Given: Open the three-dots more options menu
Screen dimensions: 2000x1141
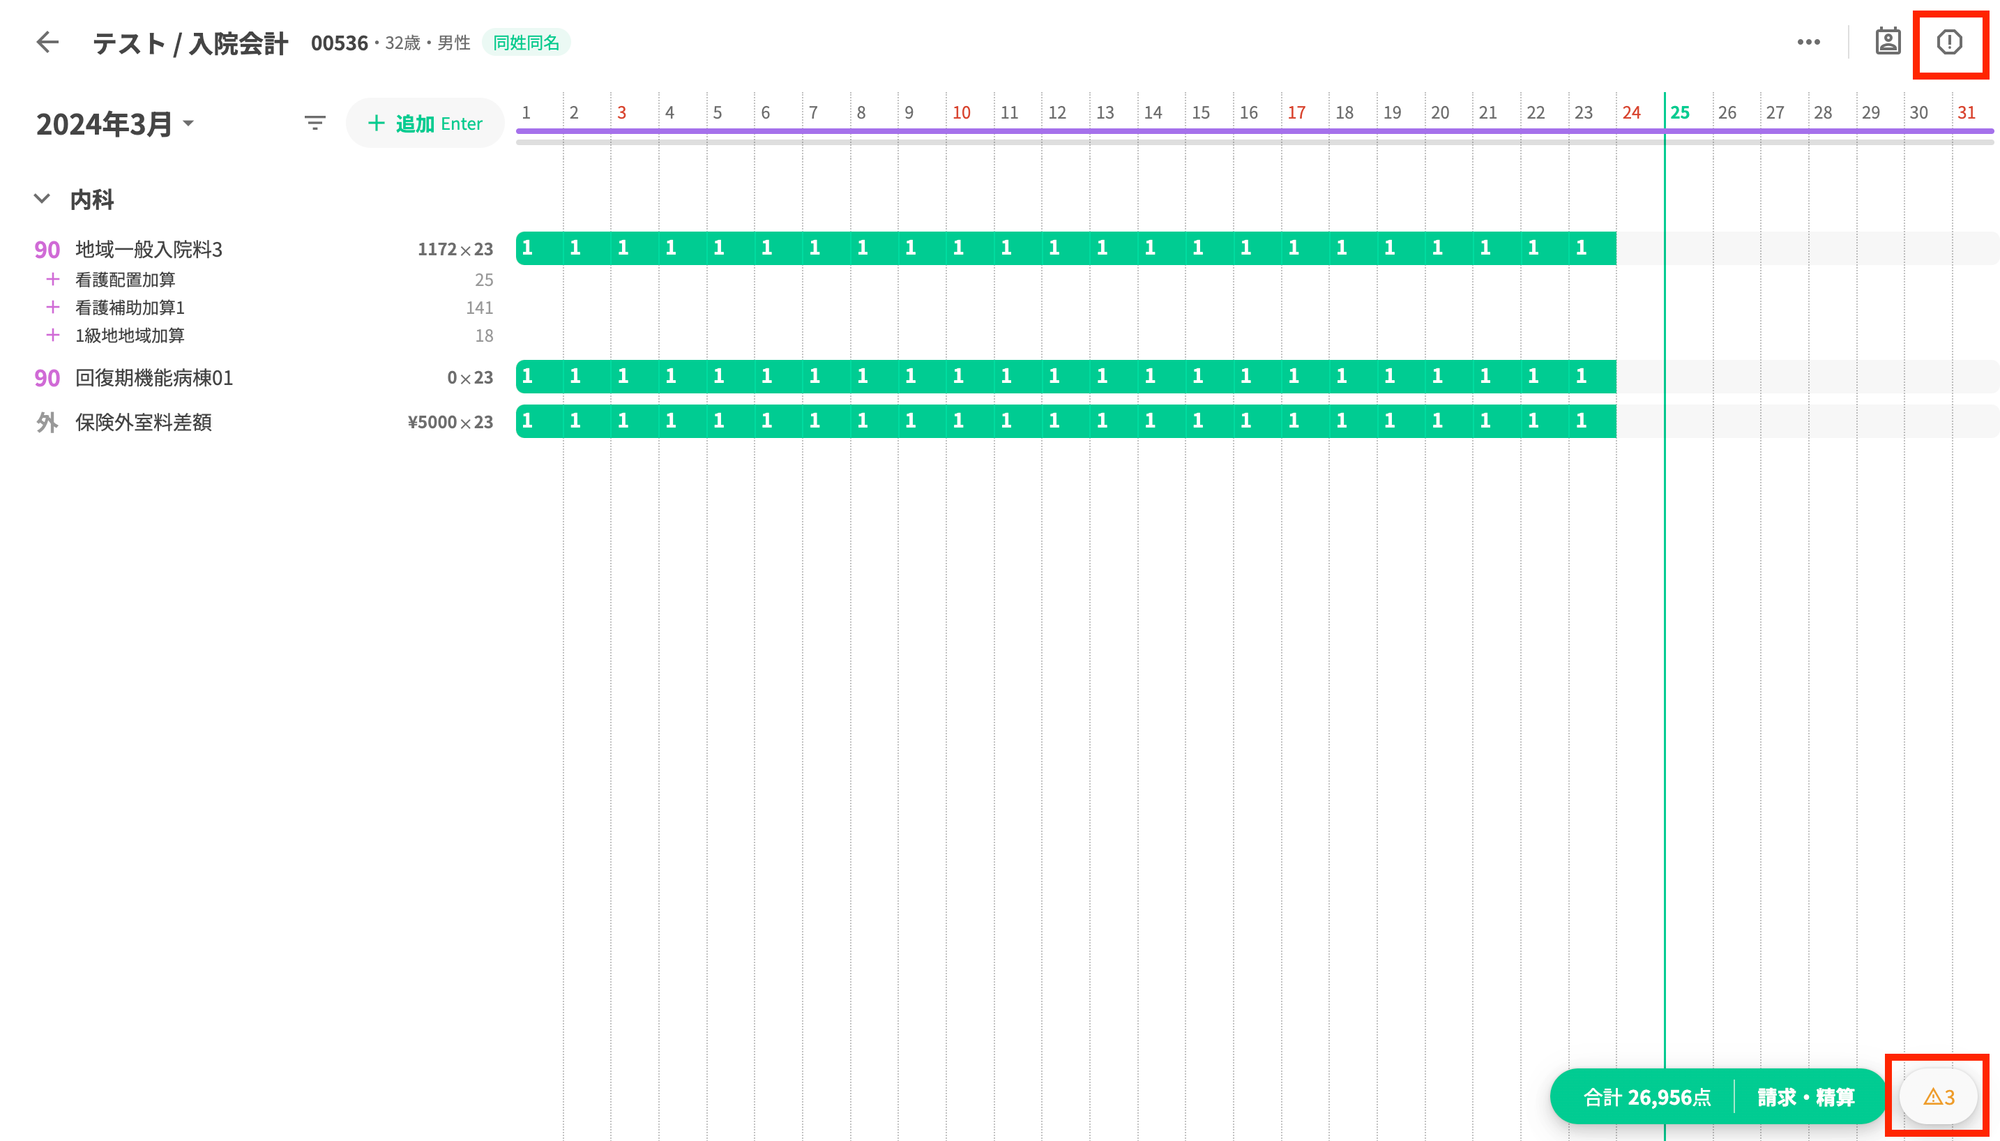Looking at the screenshot, I should click(x=1808, y=42).
